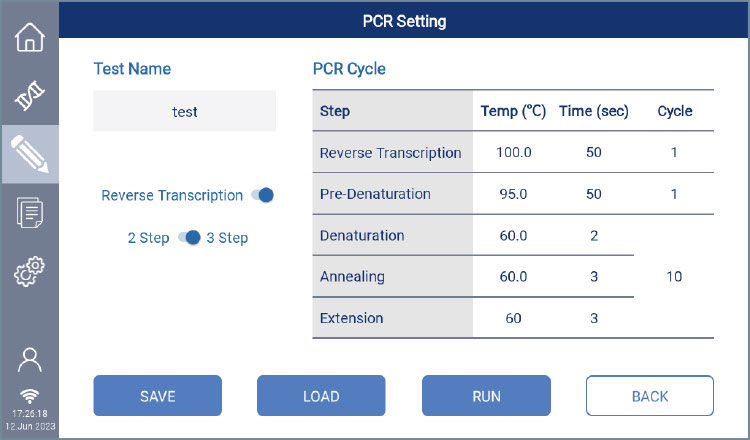The width and height of the screenshot is (750, 440).
Task: Edit the cycle count value 10
Action: [674, 276]
